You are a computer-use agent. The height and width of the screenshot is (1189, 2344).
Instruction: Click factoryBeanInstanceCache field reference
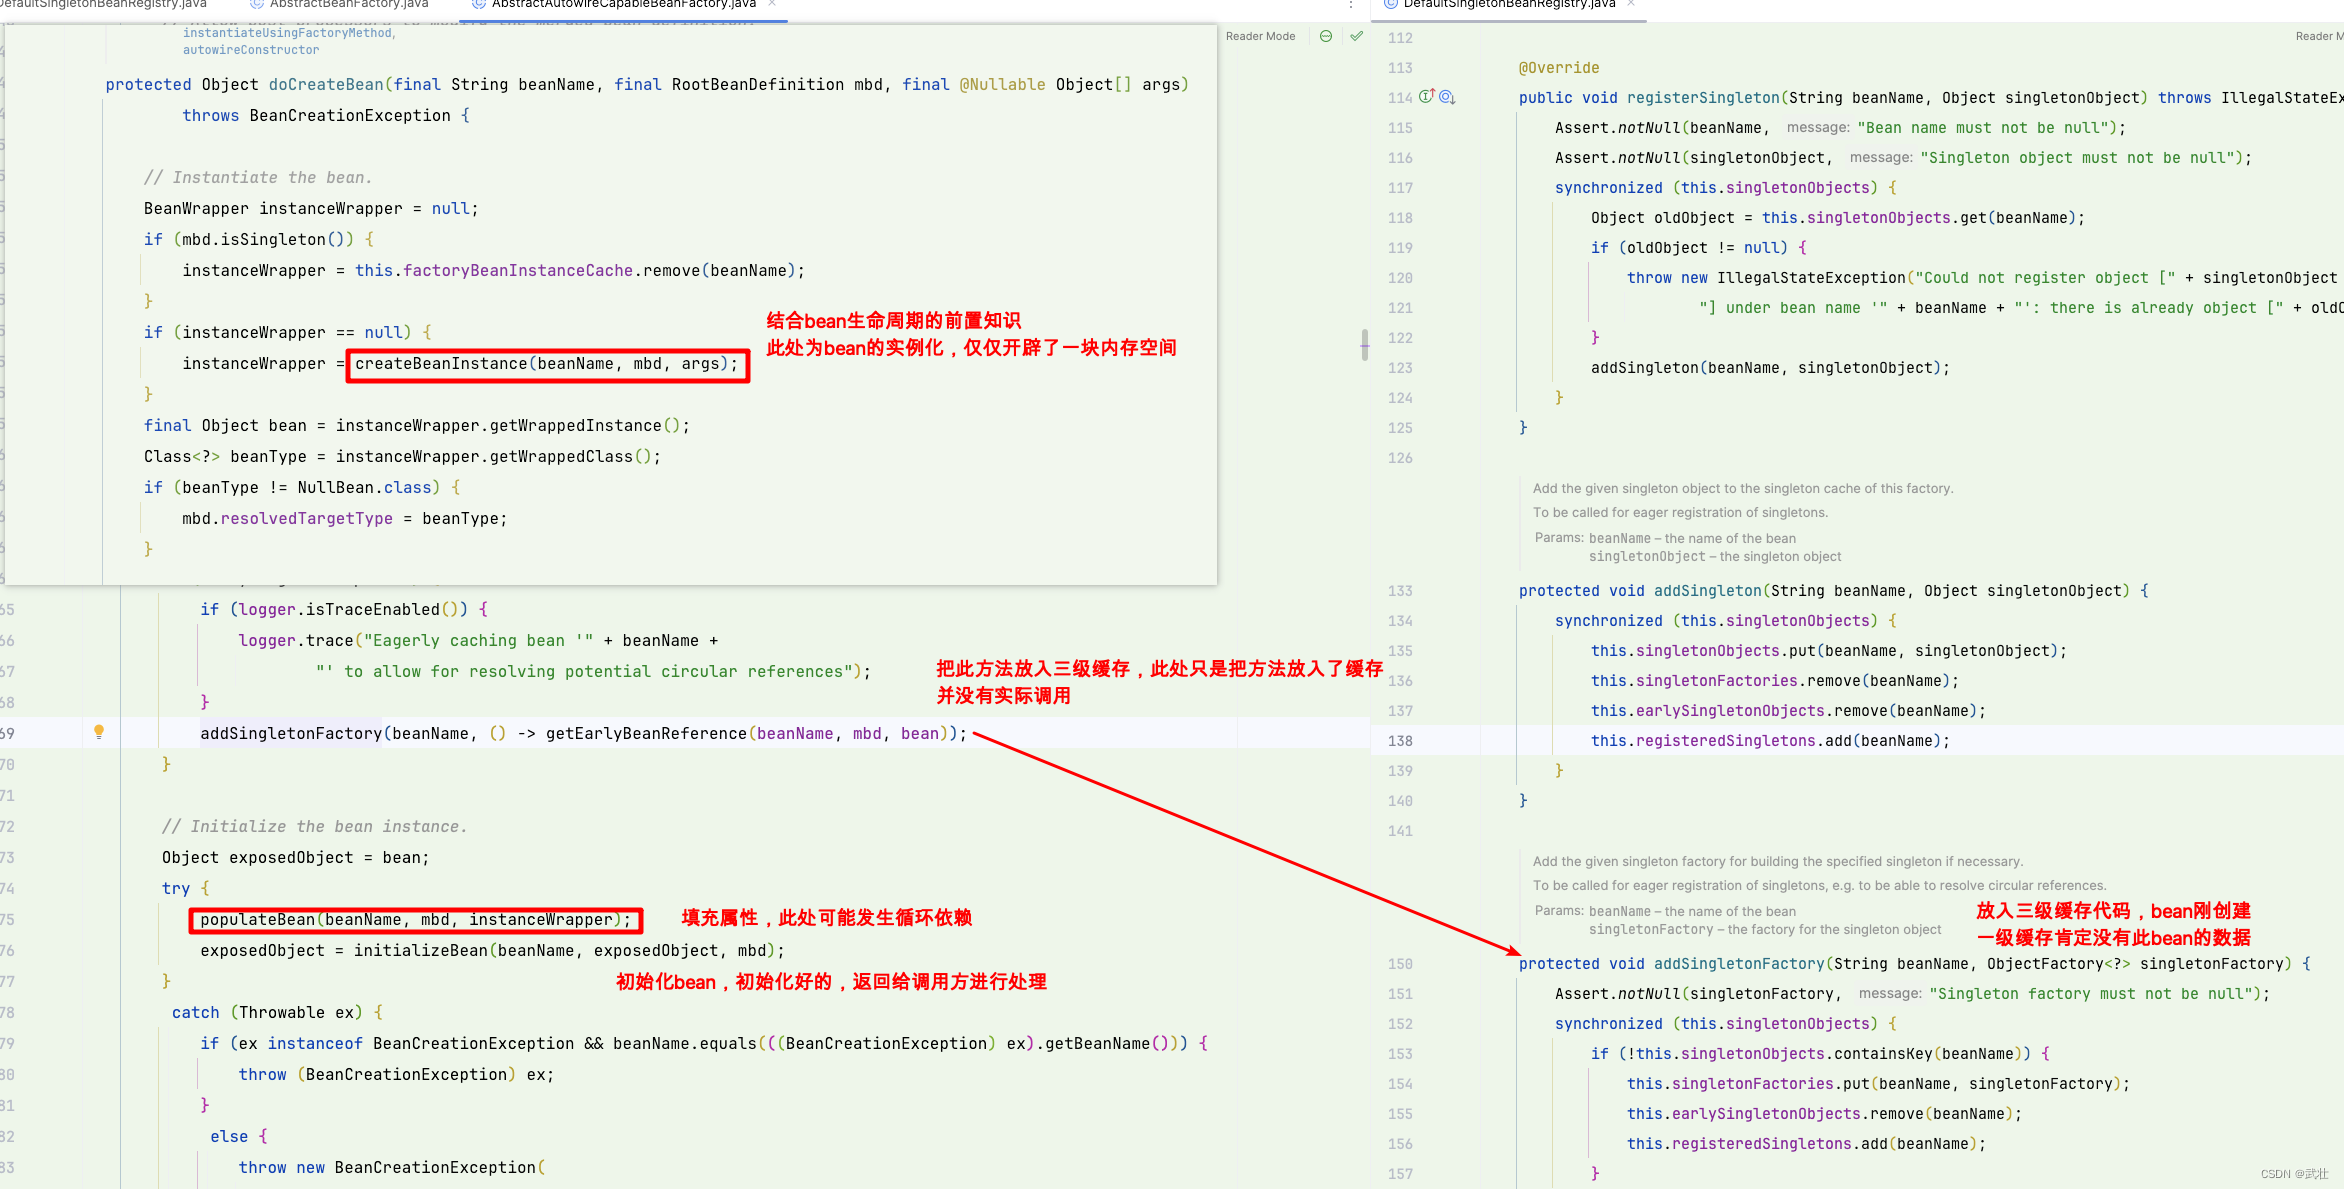point(518,270)
